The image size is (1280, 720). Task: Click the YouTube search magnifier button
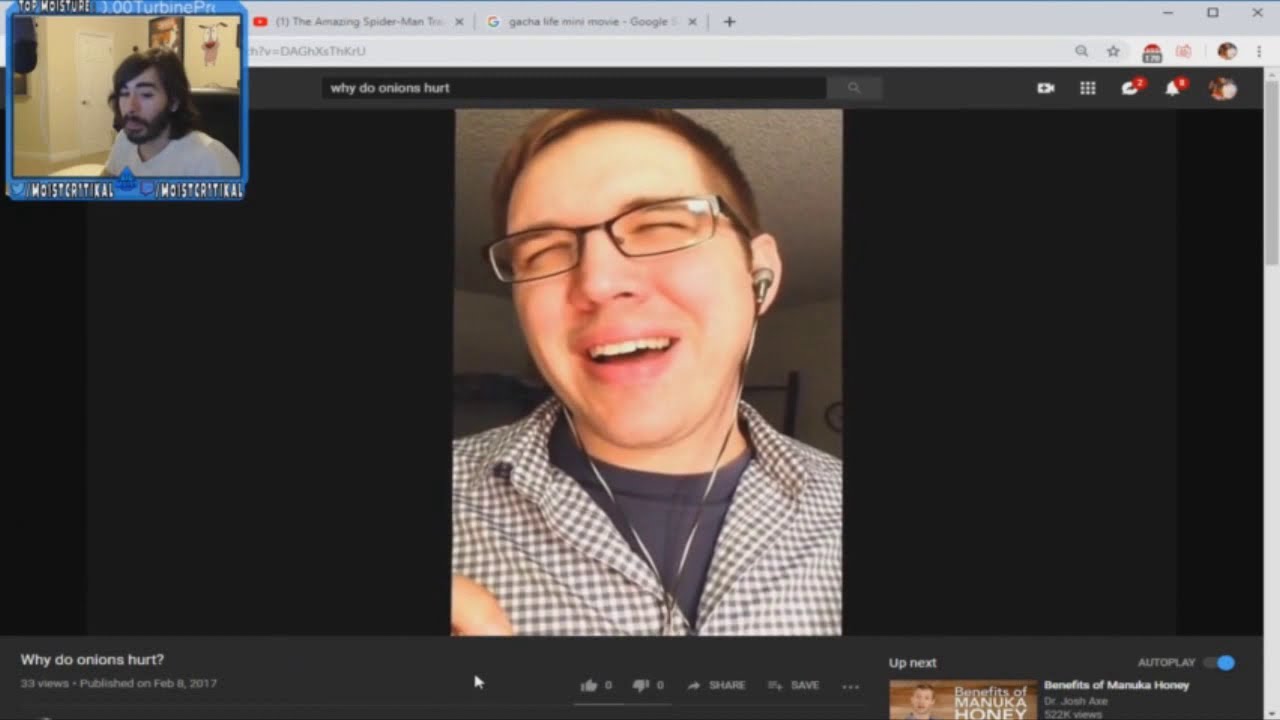coord(854,88)
